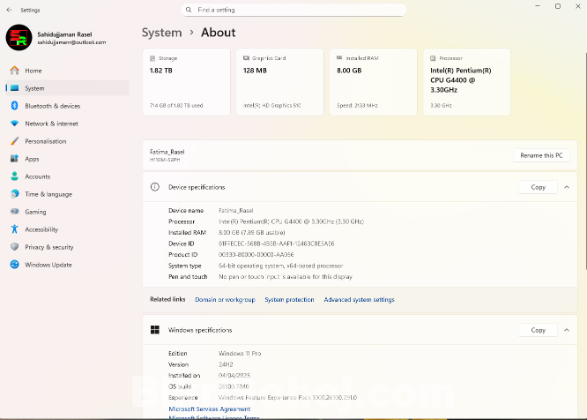The image size is (587, 420).
Task: Open Windows Update page
Action: coord(67,265)
